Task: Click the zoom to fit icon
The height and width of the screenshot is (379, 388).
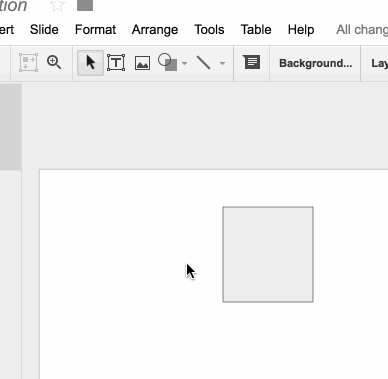Action: point(28,62)
